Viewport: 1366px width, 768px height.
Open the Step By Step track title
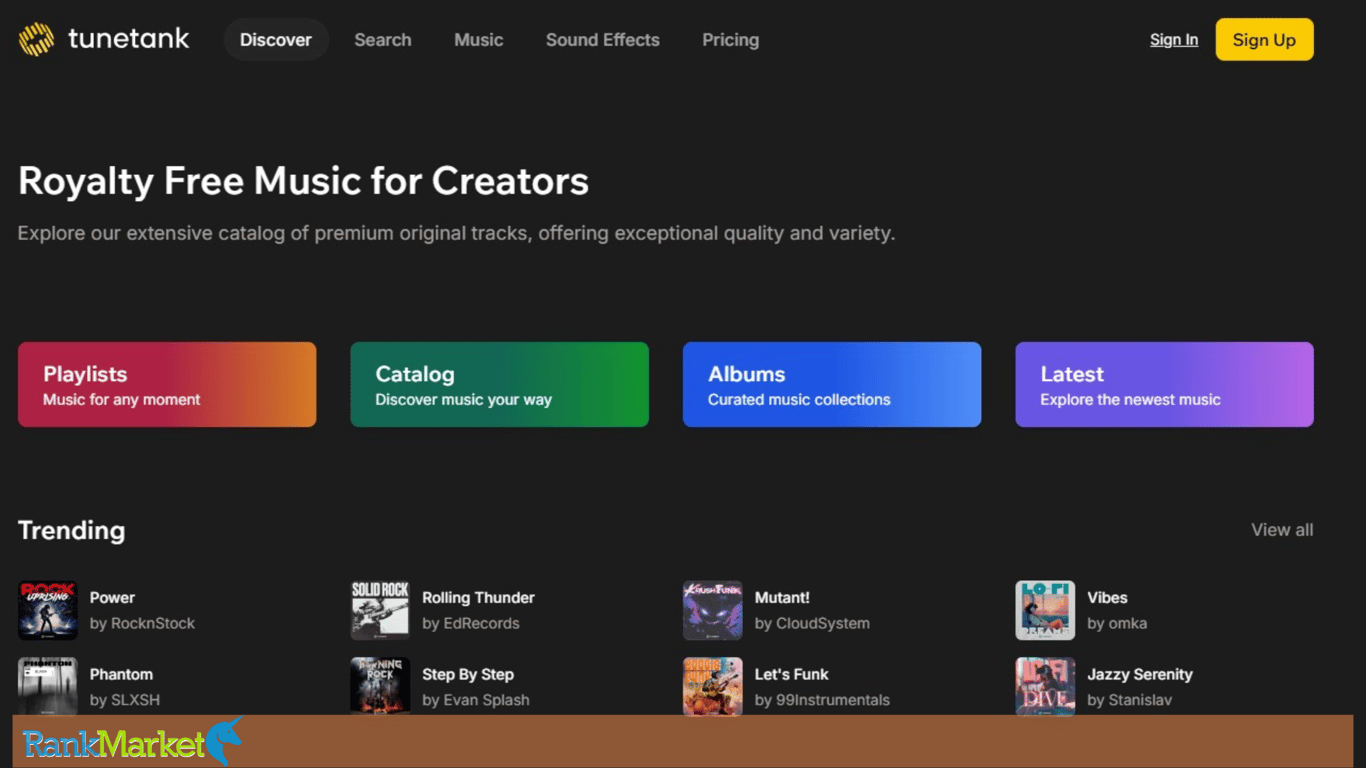(468, 674)
